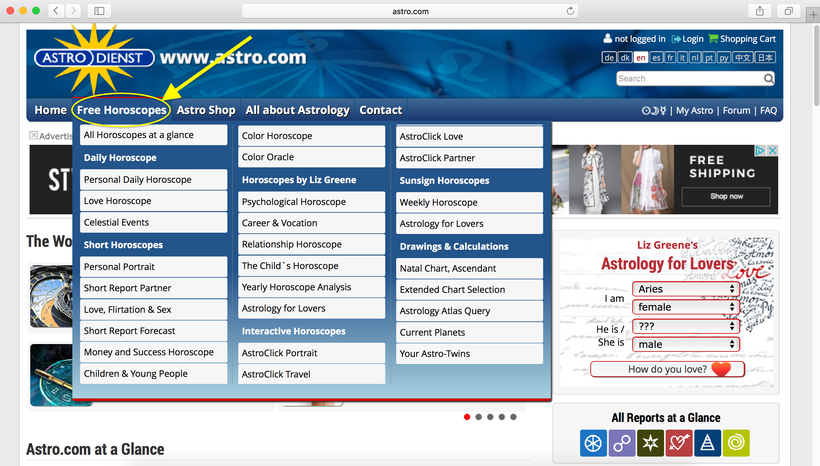The width and height of the screenshot is (820, 466).
Task: Choose Color Oracle menu entry
Action: point(311,157)
